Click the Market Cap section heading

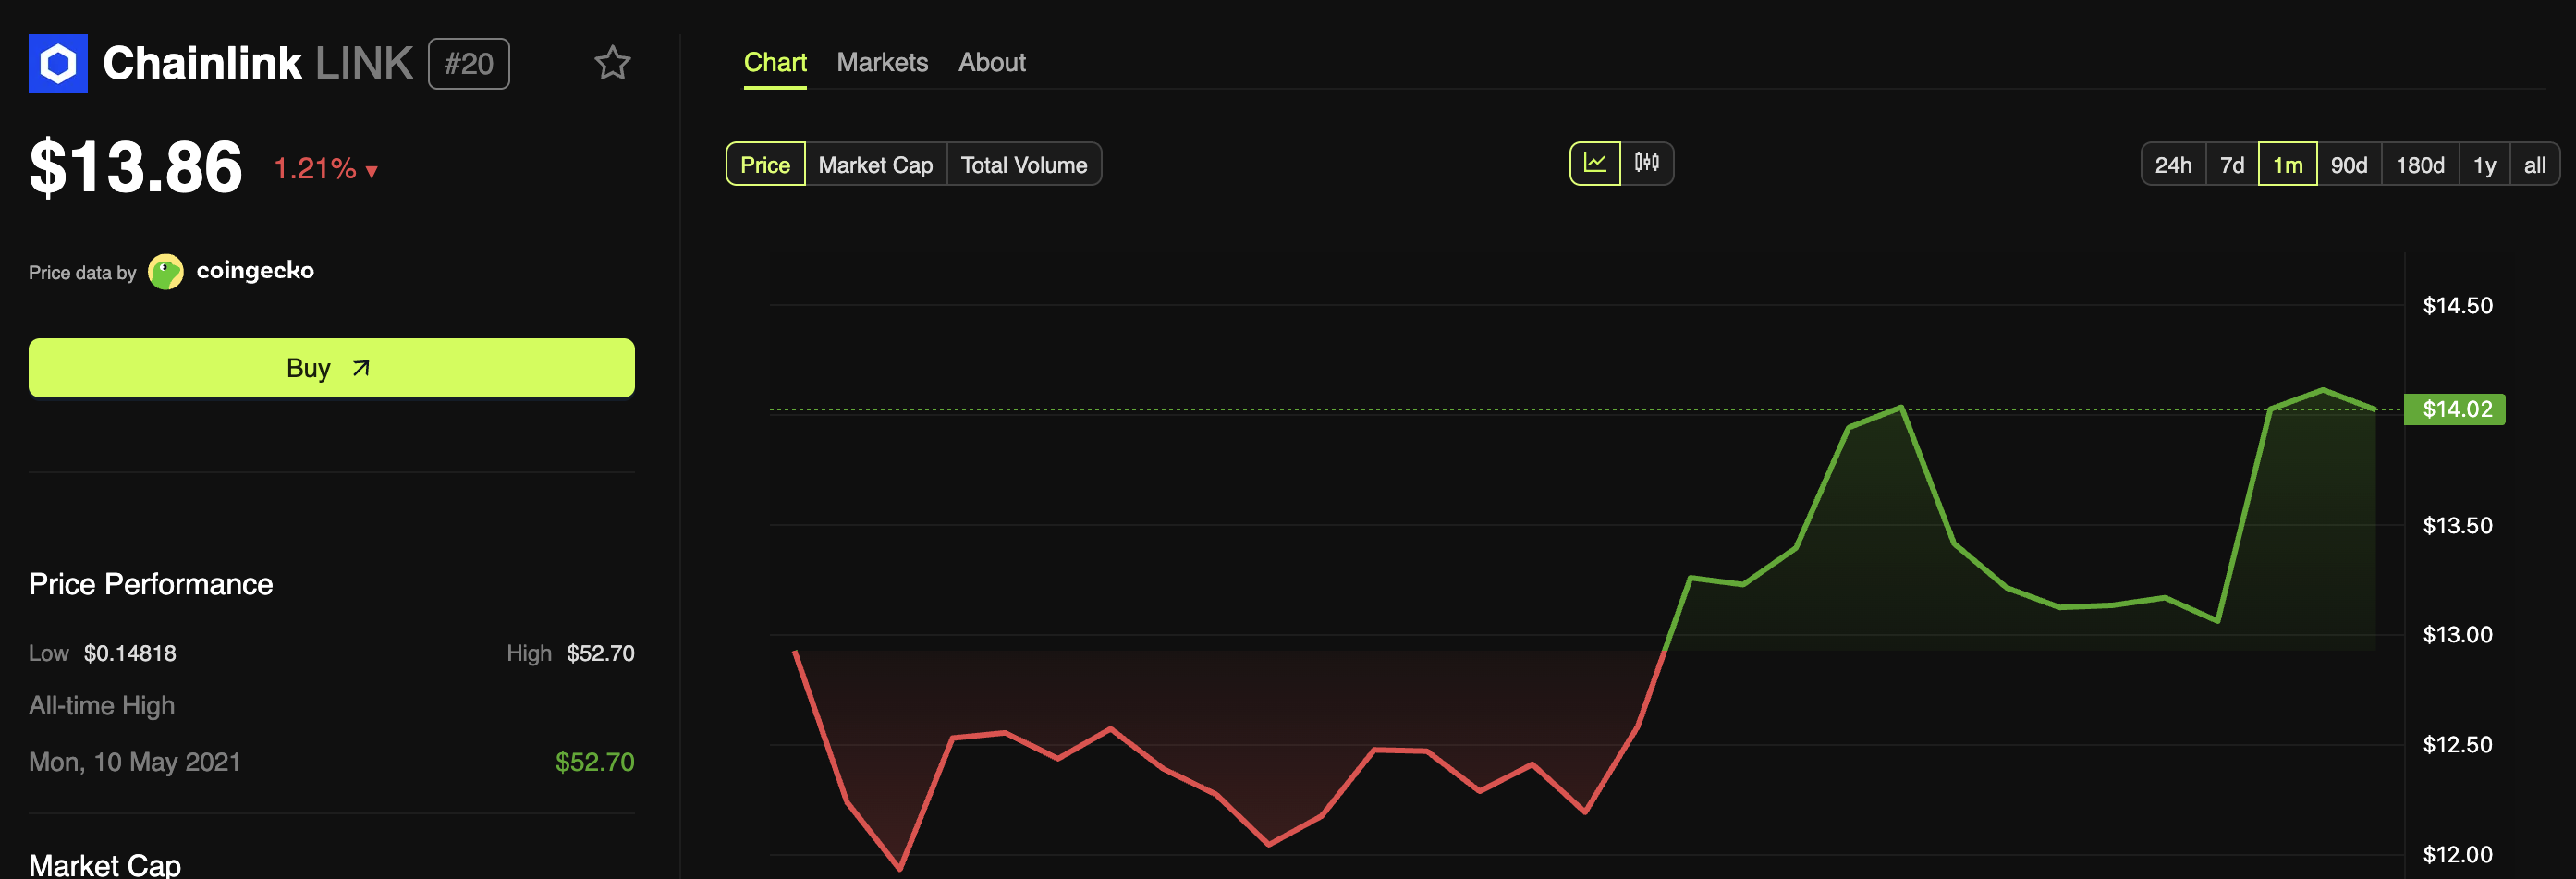105,864
